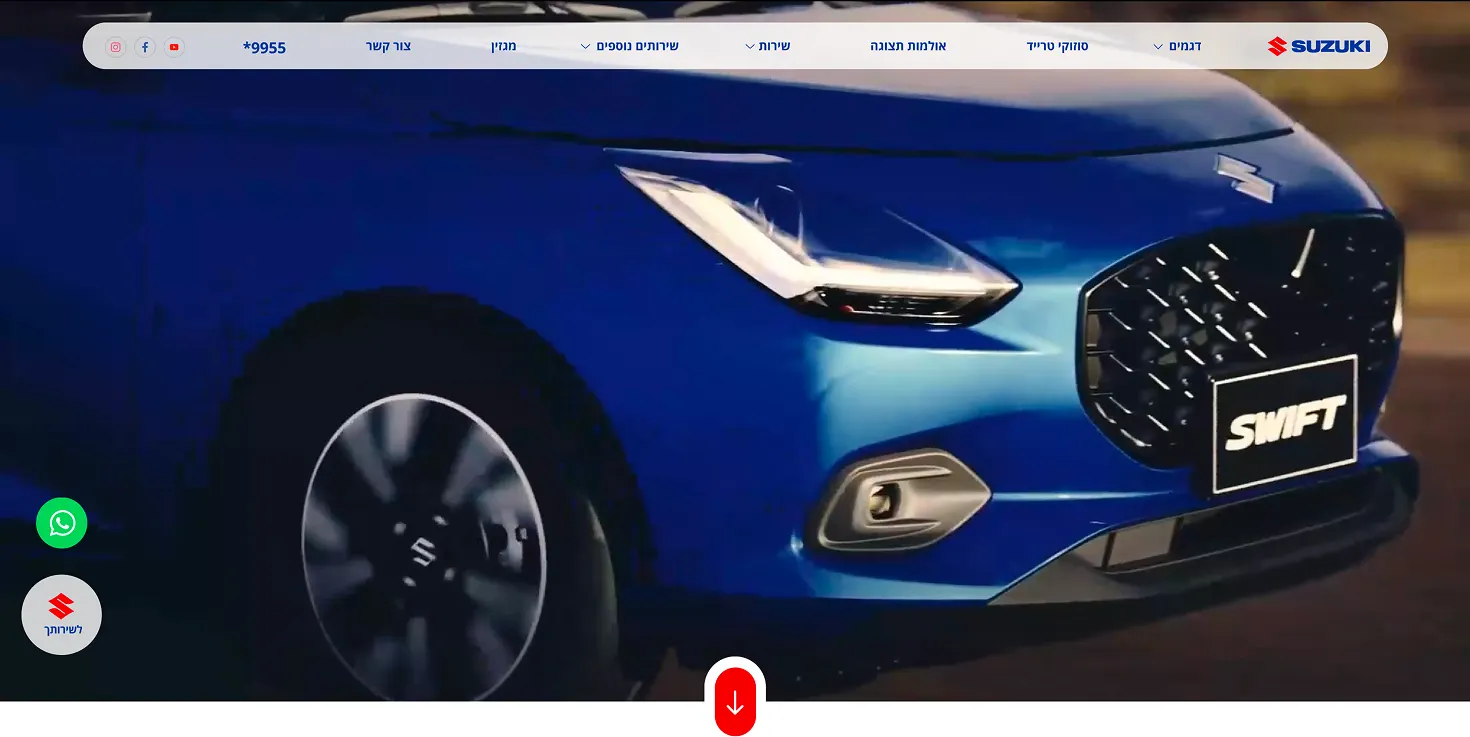This screenshot has width=1470, height=737.
Task: Expand the שירותים נוספים dropdown
Action: [630, 46]
